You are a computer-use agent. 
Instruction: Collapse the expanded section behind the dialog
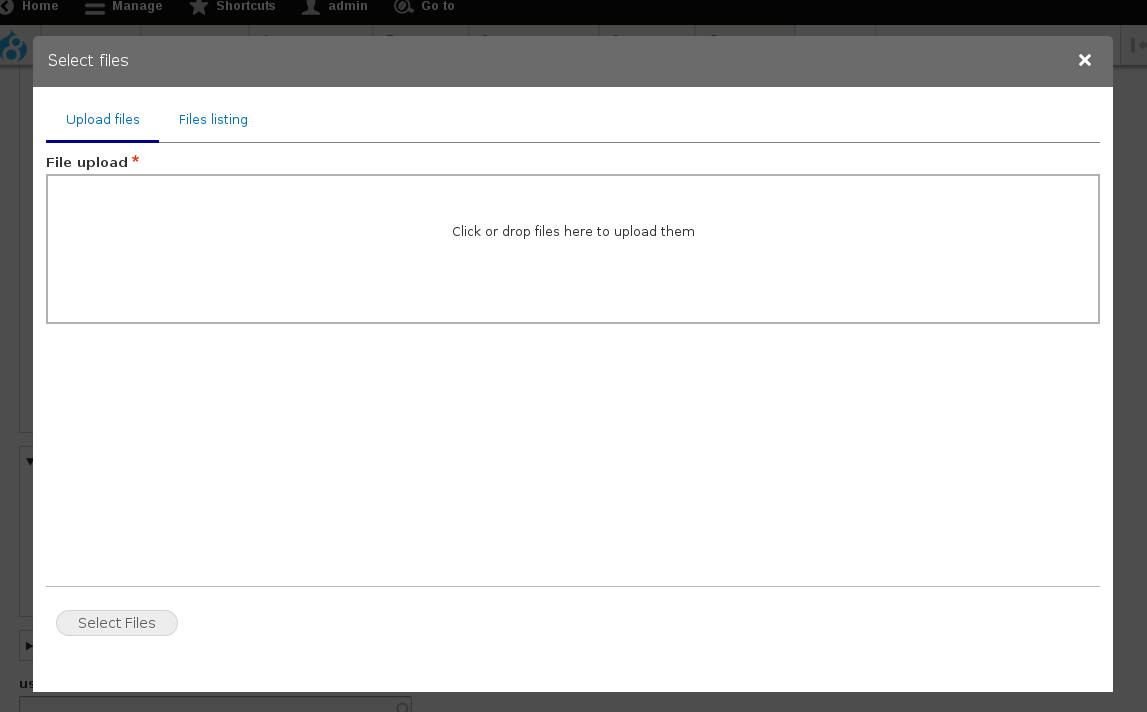point(28,462)
